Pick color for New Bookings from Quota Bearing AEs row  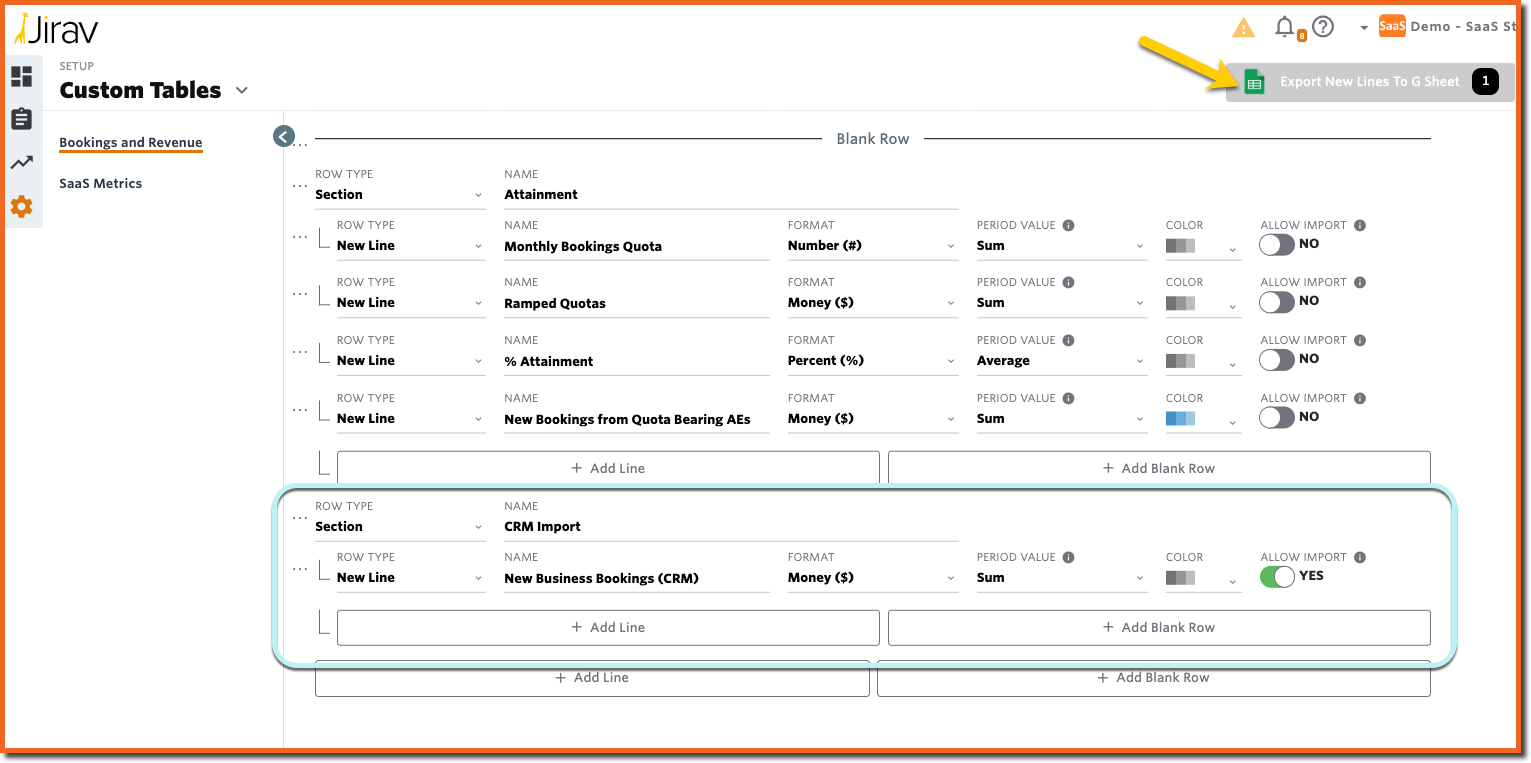(x=1203, y=419)
